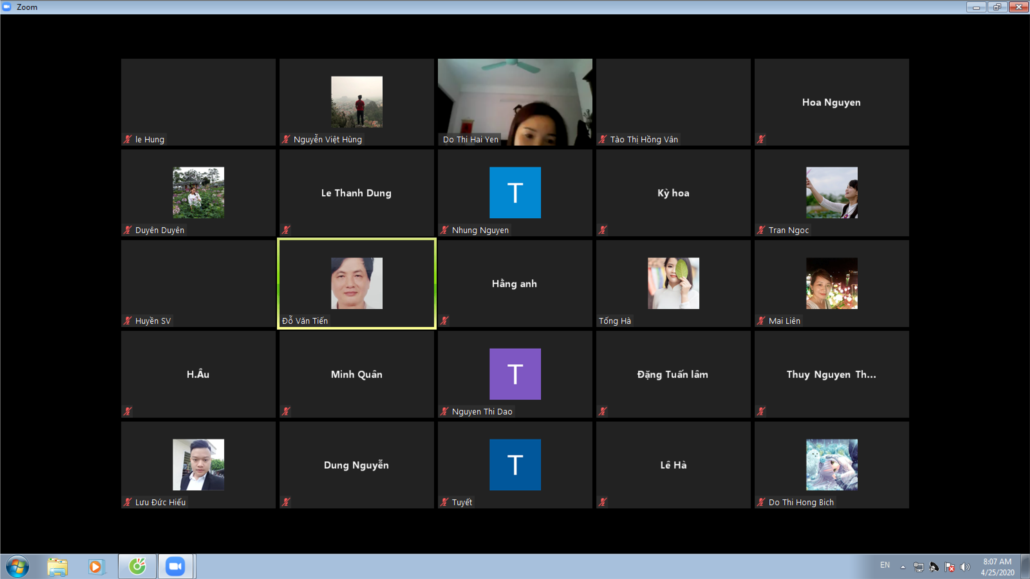The width and height of the screenshot is (1030, 579).
Task: Click Nguyen Thi Dao's purple T avatar
Action: coord(515,374)
